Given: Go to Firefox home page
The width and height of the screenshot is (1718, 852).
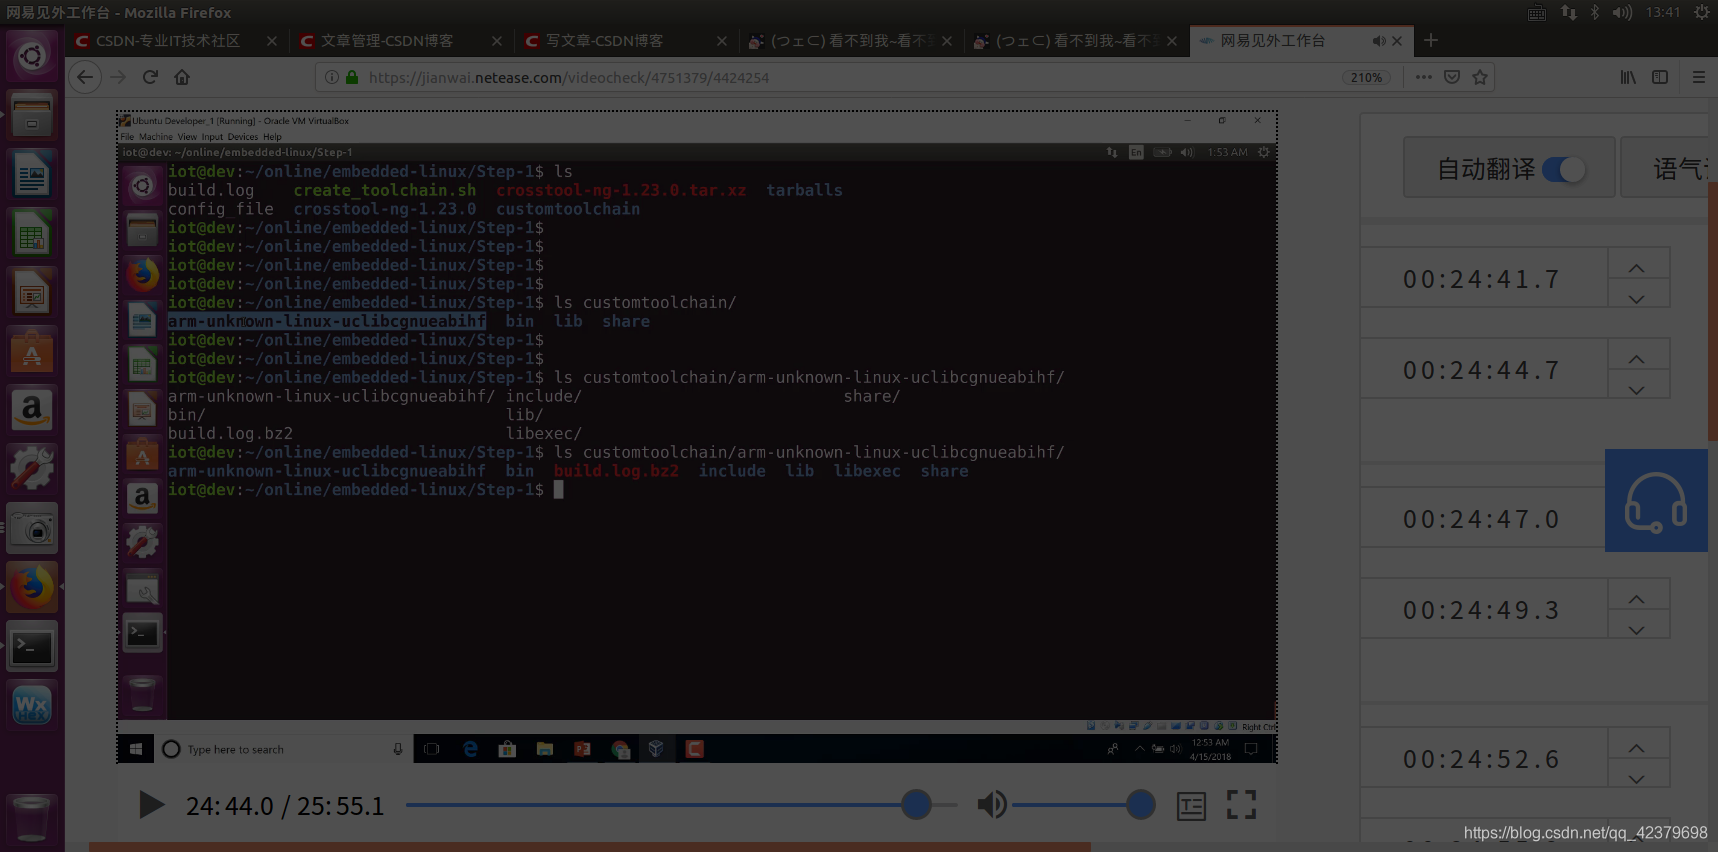Looking at the screenshot, I should coord(182,77).
